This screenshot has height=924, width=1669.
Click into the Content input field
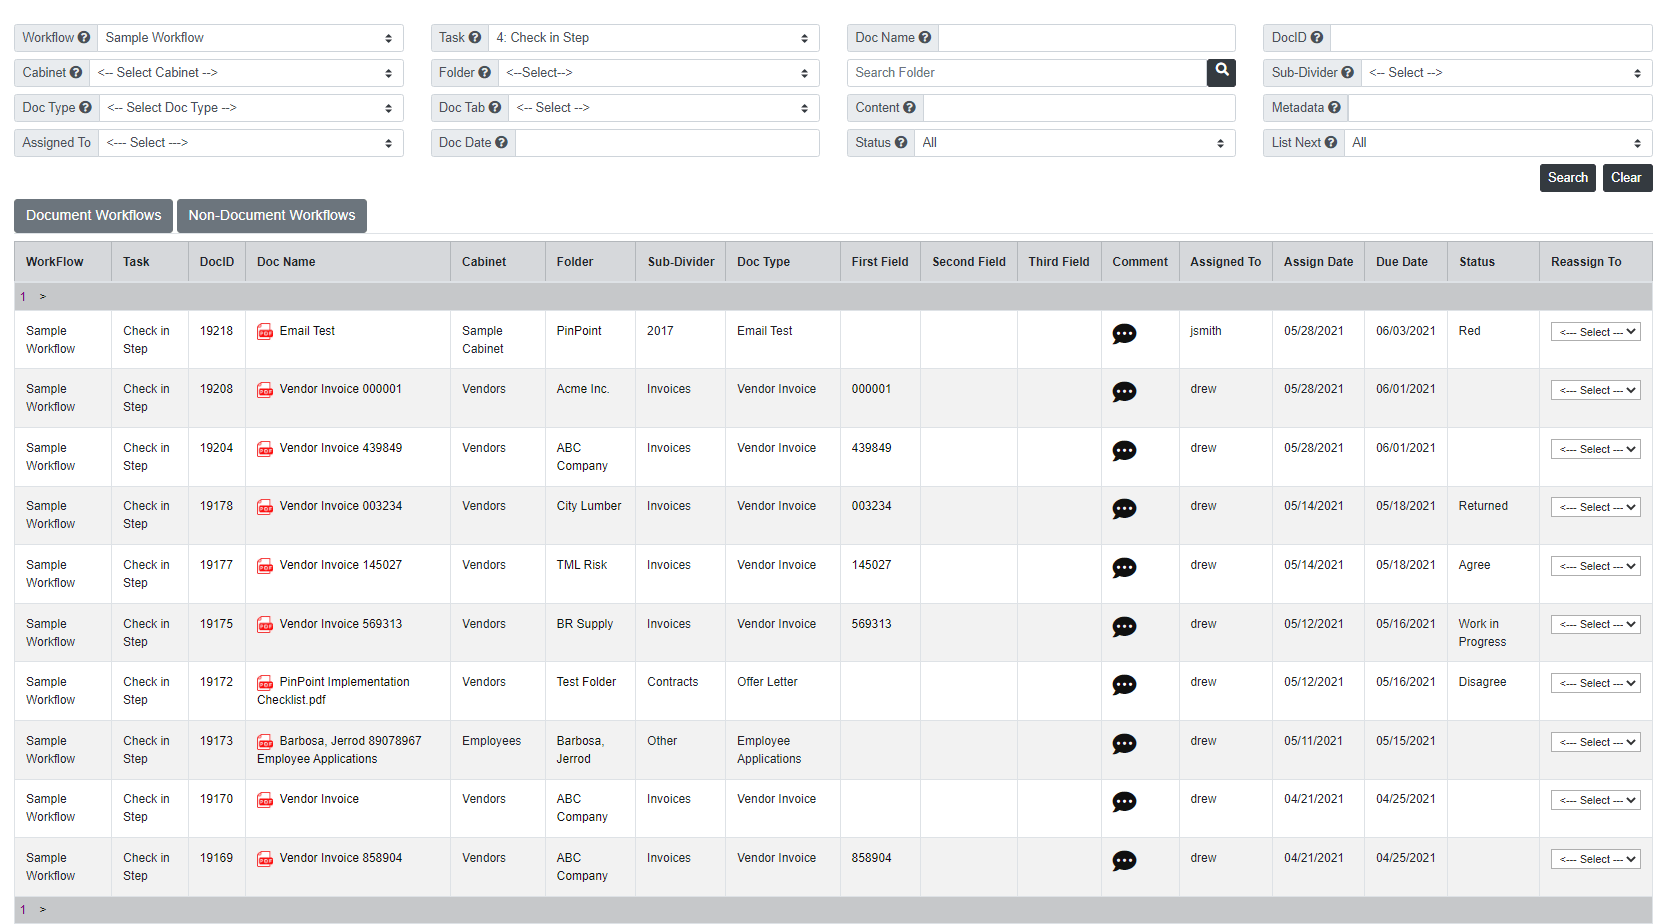pos(1079,108)
